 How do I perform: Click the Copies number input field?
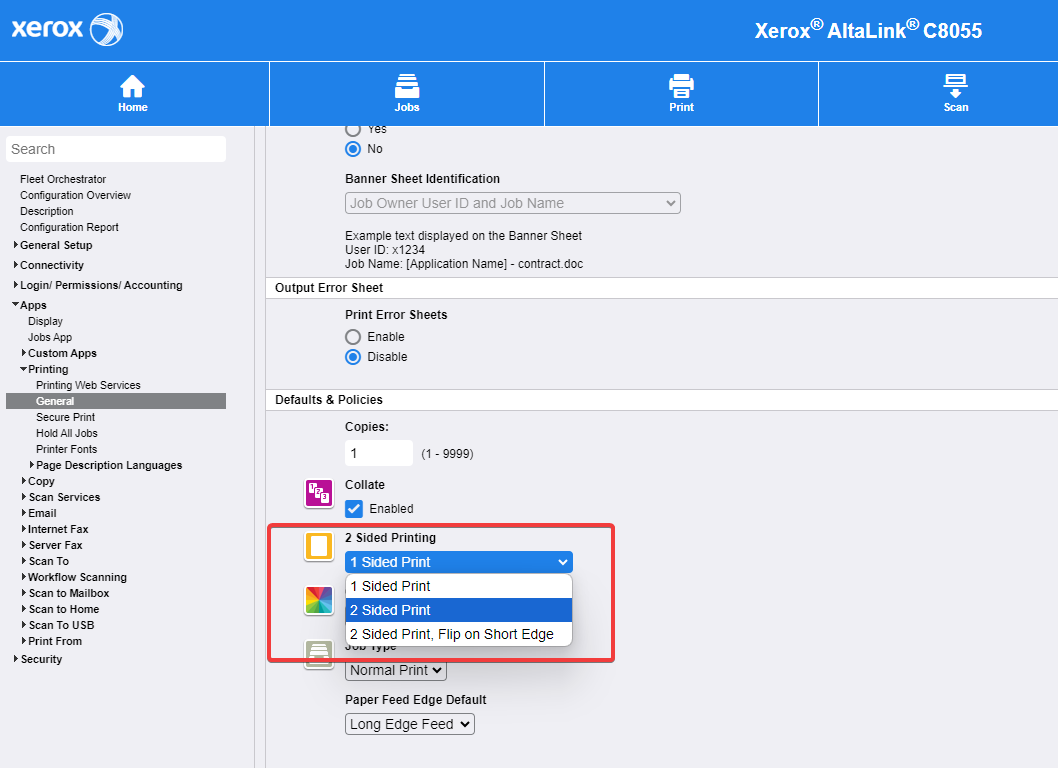(x=378, y=453)
